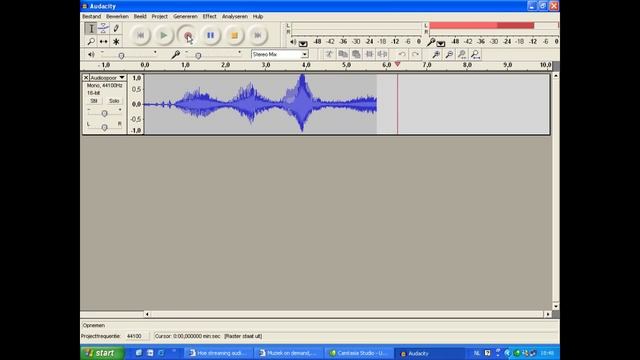640x360 pixels.
Task: Select the Zoom magnifier tool
Action: tap(91, 41)
